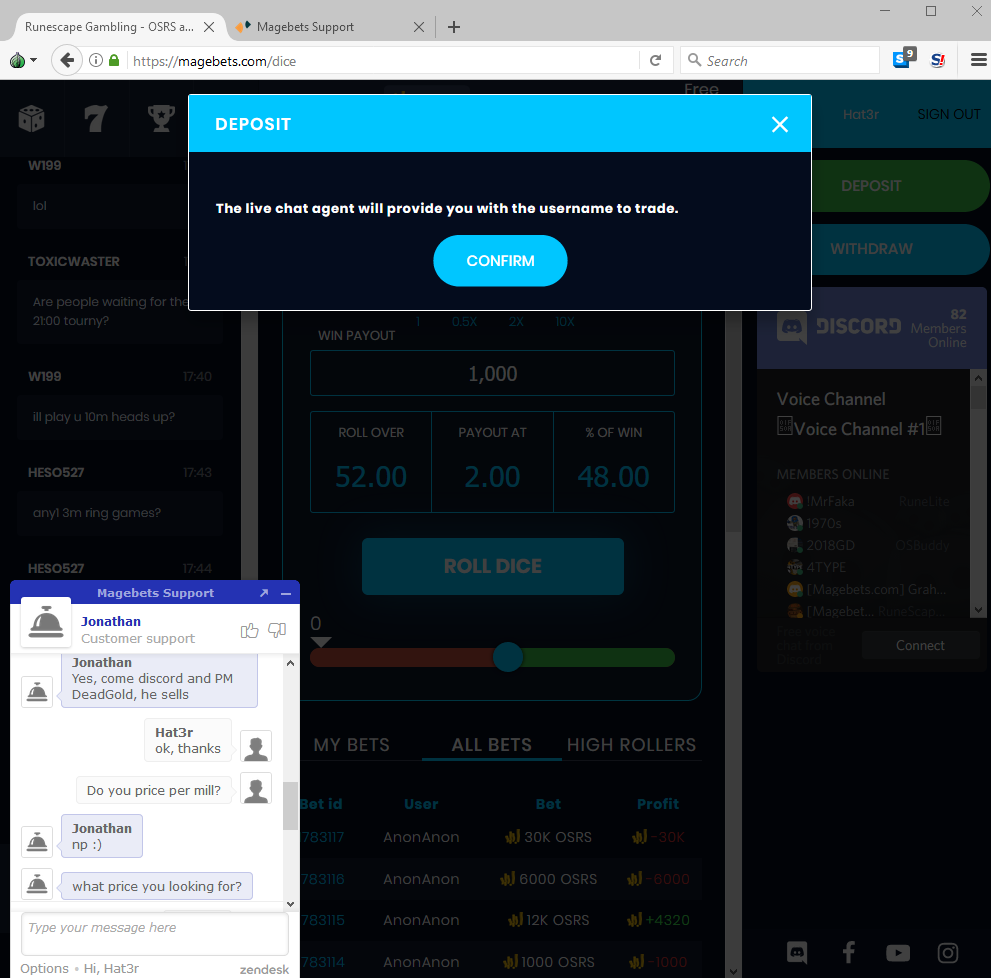991x978 pixels.
Task: Connect to Discord voice chat
Action: 920,645
